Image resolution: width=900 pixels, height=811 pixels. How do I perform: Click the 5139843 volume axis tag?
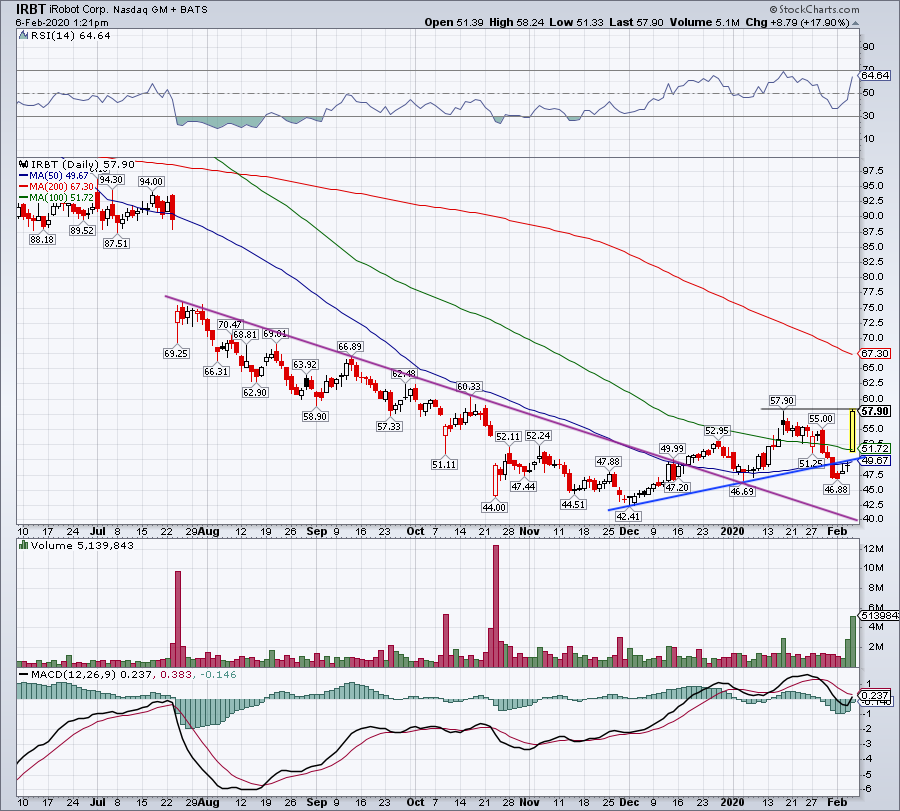[878, 615]
